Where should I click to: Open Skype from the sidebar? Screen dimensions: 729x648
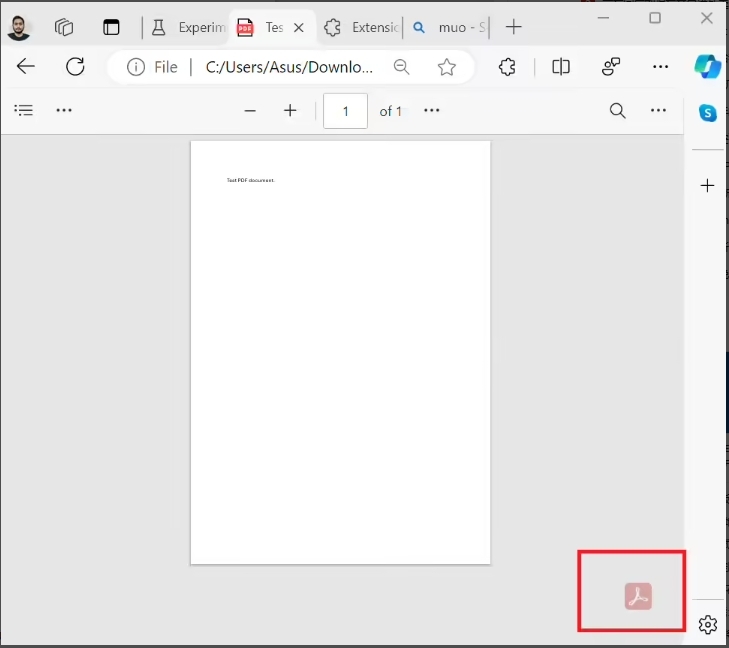pyautogui.click(x=708, y=113)
